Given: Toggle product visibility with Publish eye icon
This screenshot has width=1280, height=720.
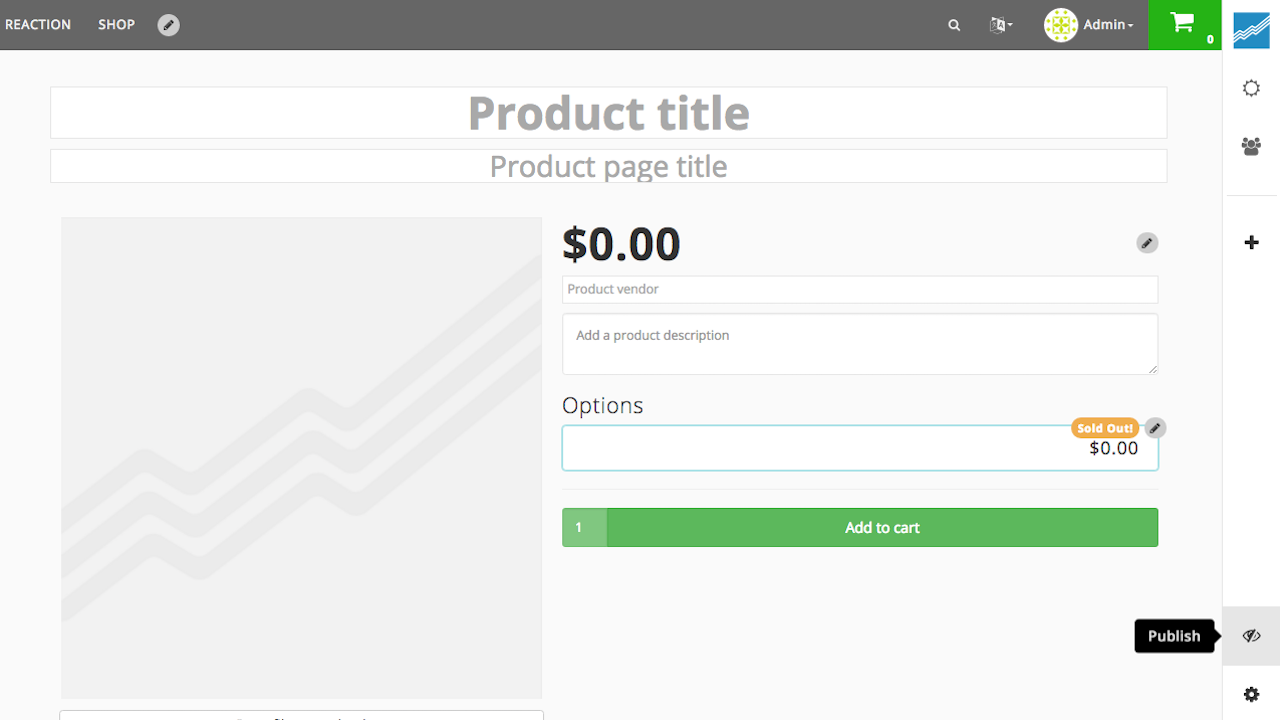Looking at the screenshot, I should tap(1251, 636).
